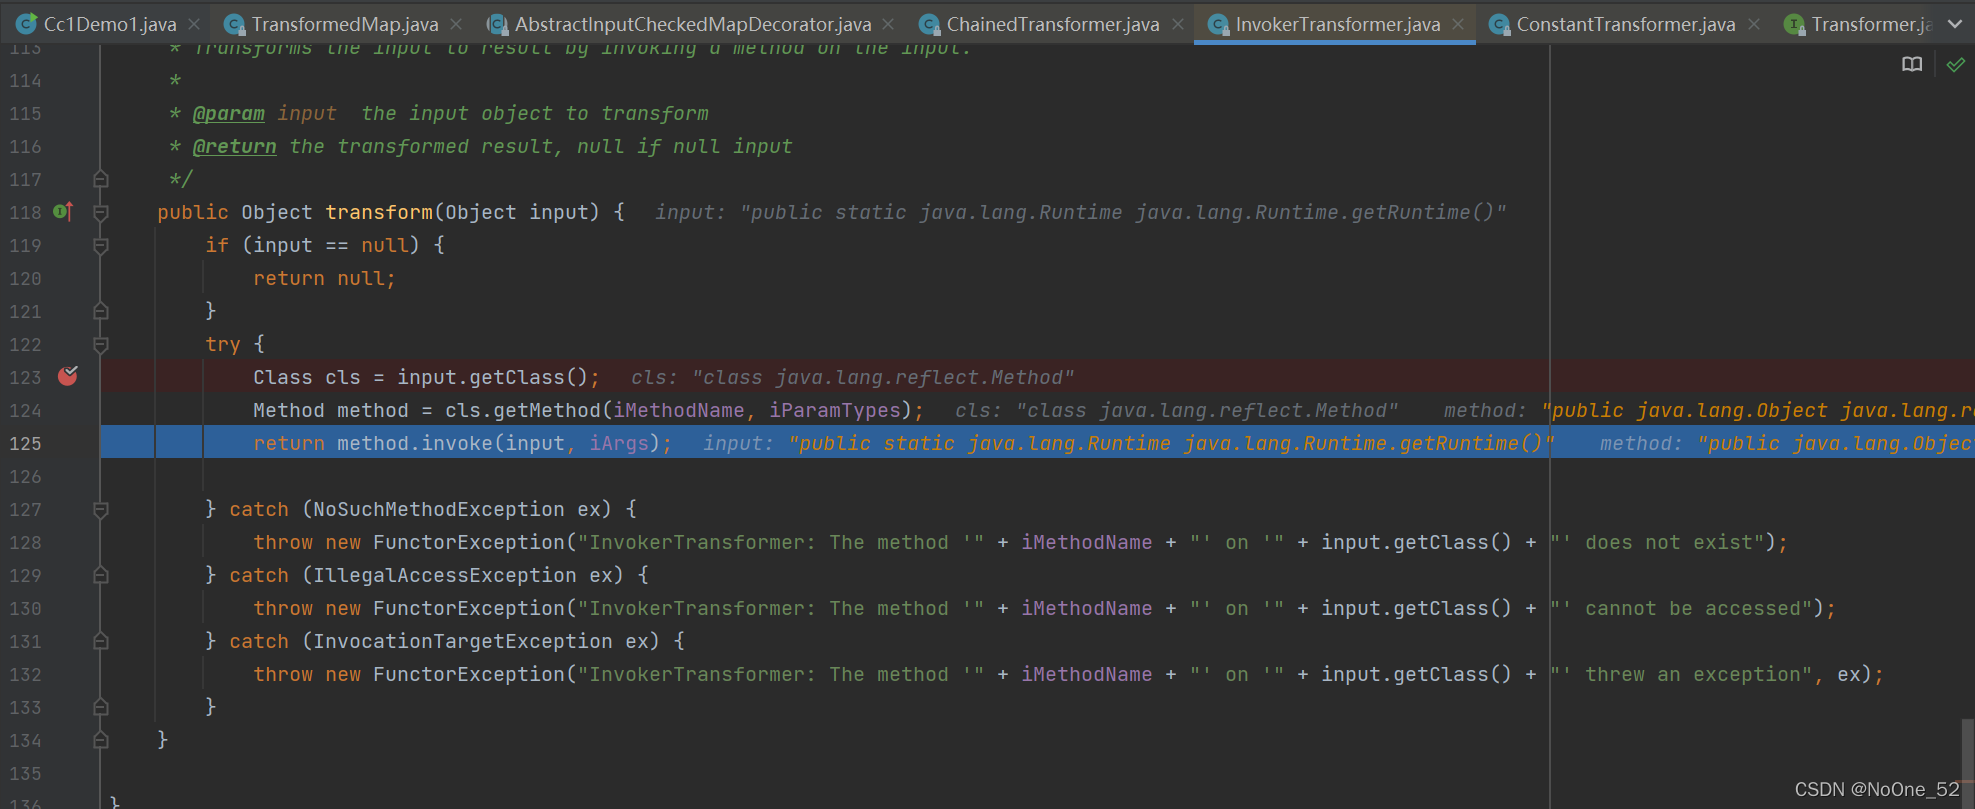This screenshot has height=809, width=1975.
Task: Click iArgs on line 125
Action: pos(619,443)
